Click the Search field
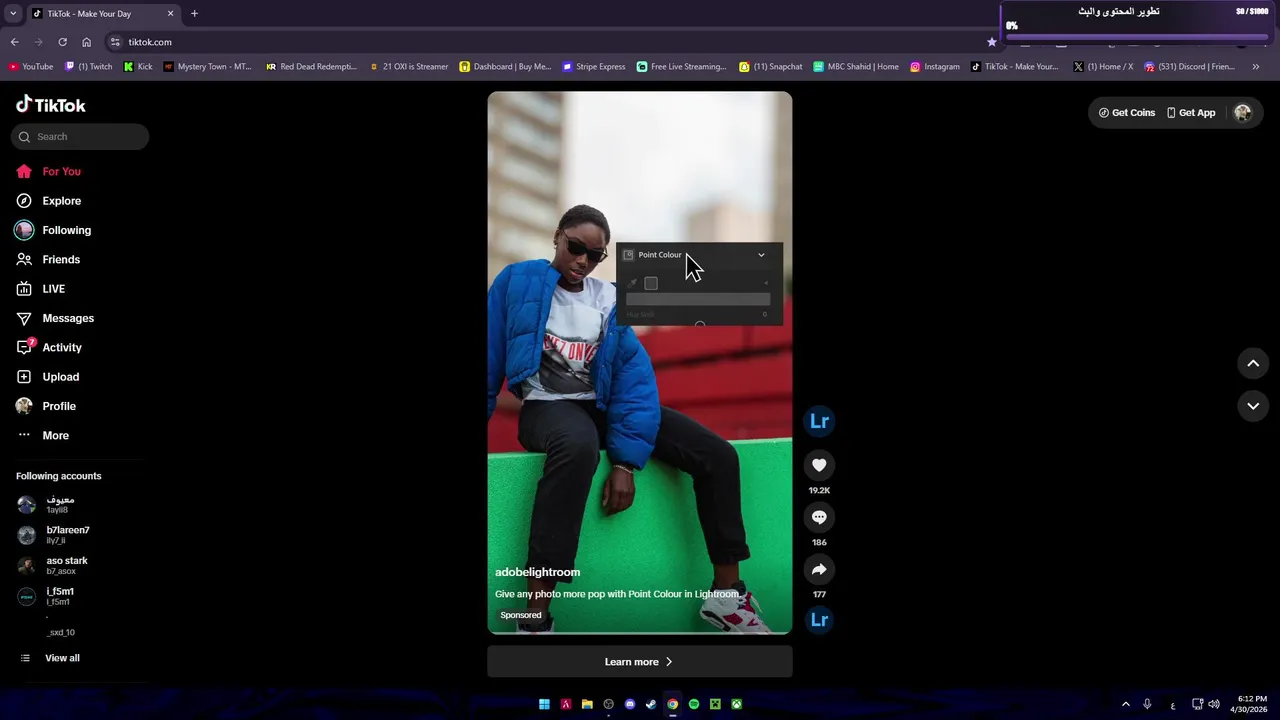Image resolution: width=1280 pixels, height=720 pixels. point(80,137)
